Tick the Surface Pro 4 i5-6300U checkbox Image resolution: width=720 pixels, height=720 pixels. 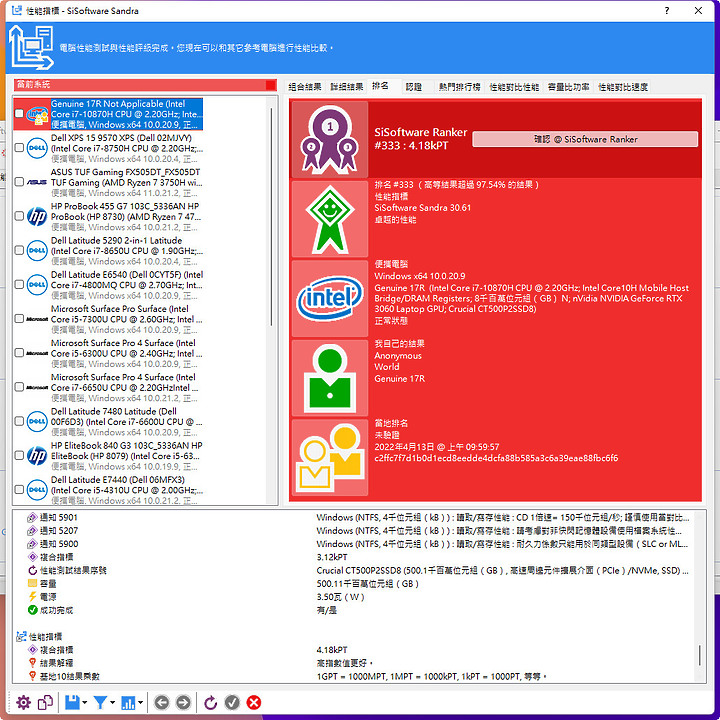pyautogui.click(x=19, y=353)
